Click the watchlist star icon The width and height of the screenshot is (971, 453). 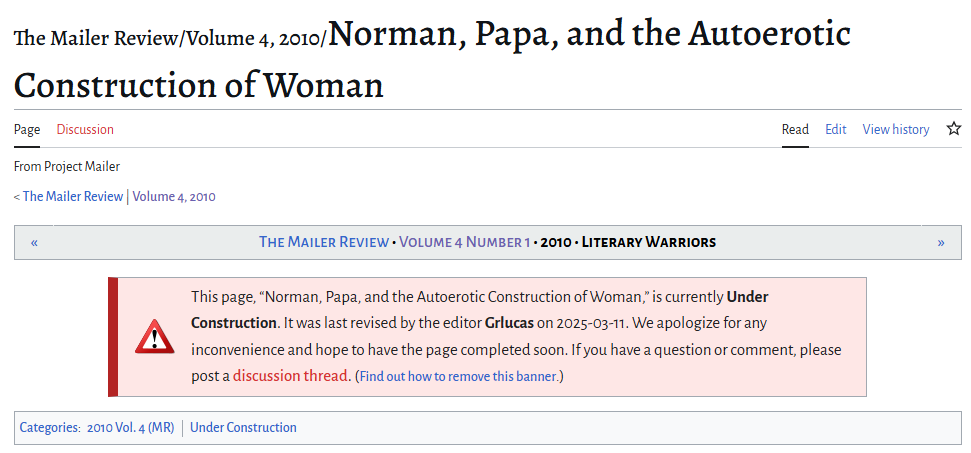pos(954,129)
